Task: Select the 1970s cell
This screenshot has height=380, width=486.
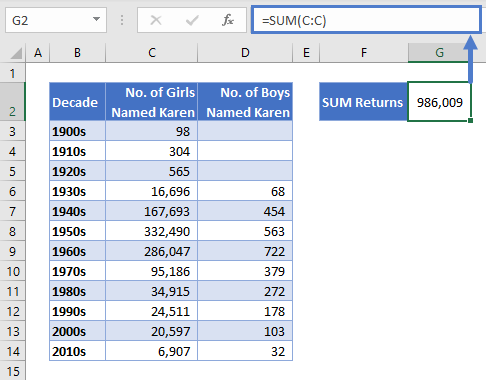Action: 77,271
